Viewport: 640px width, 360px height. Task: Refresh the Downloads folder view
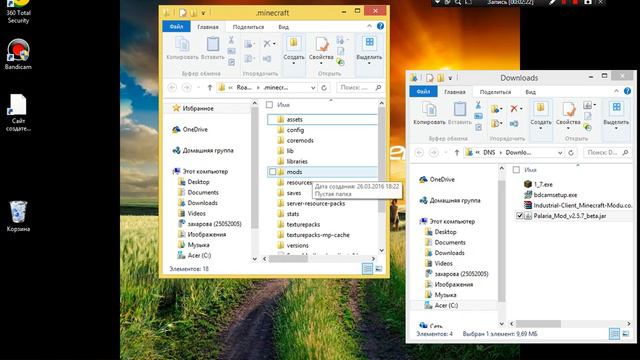click(571, 153)
